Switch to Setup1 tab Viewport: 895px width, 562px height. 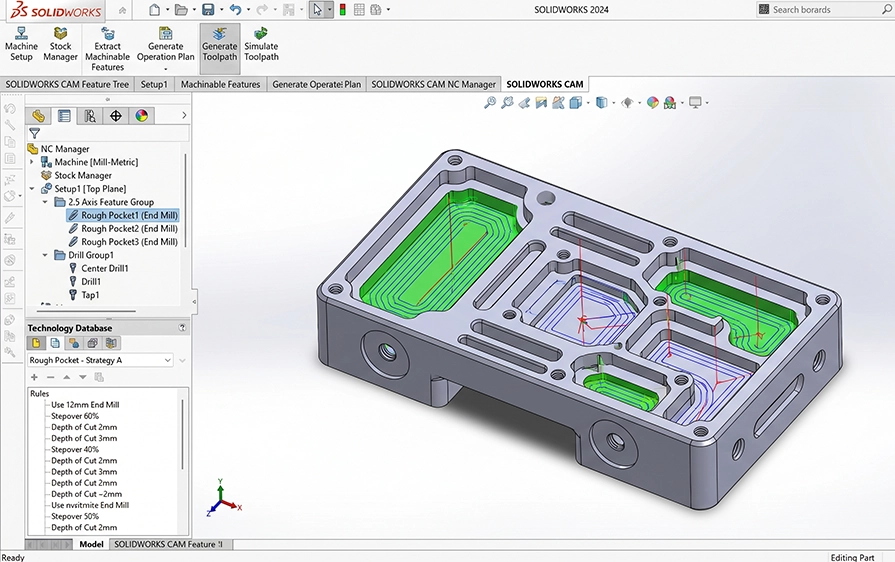tap(154, 84)
